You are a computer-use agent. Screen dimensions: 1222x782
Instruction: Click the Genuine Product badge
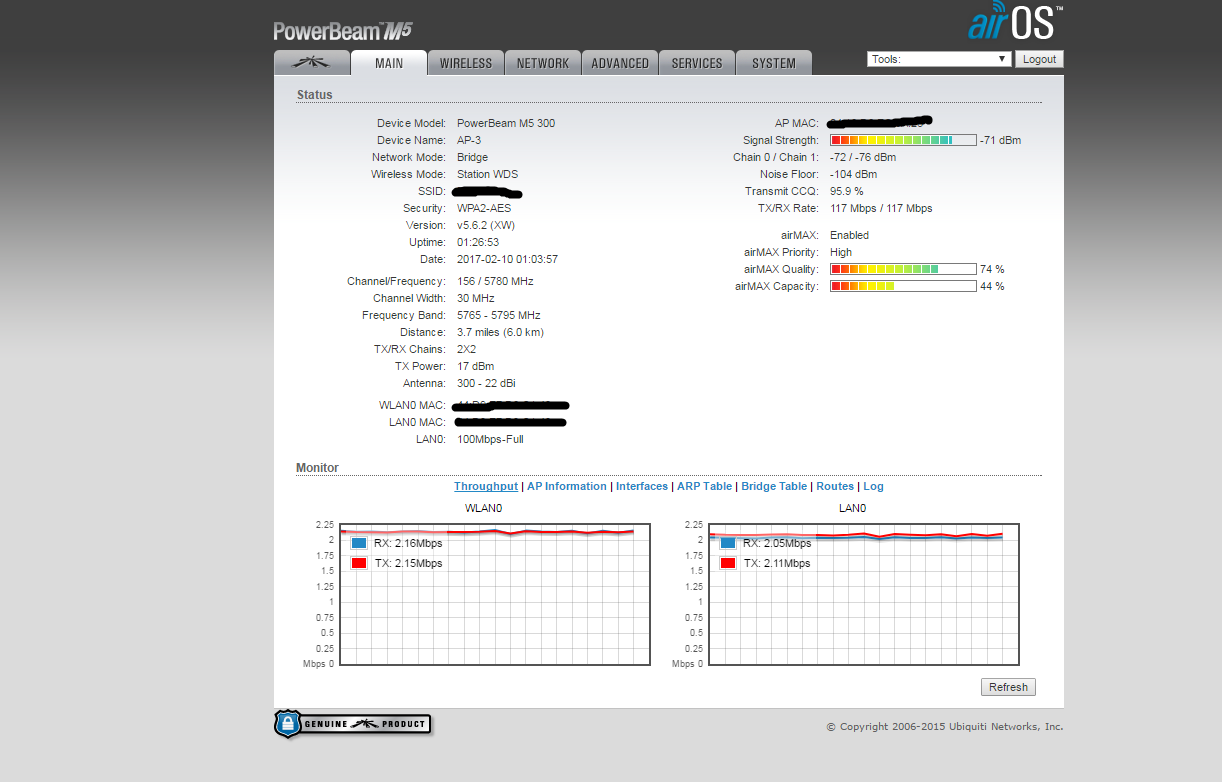tap(352, 724)
